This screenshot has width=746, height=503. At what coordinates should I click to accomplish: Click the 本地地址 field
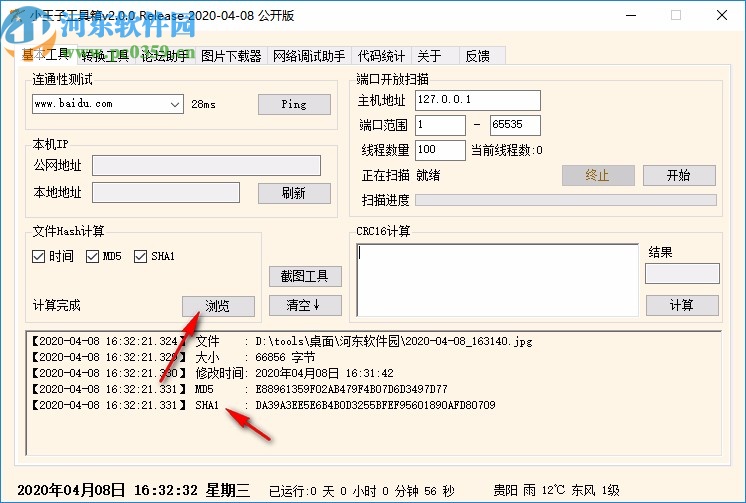[166, 193]
